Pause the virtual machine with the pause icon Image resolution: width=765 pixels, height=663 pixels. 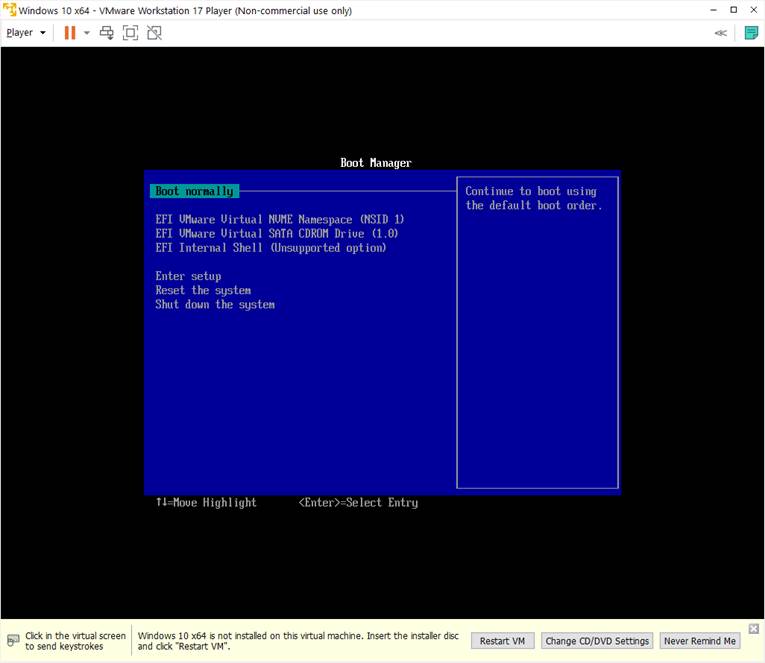pos(70,33)
